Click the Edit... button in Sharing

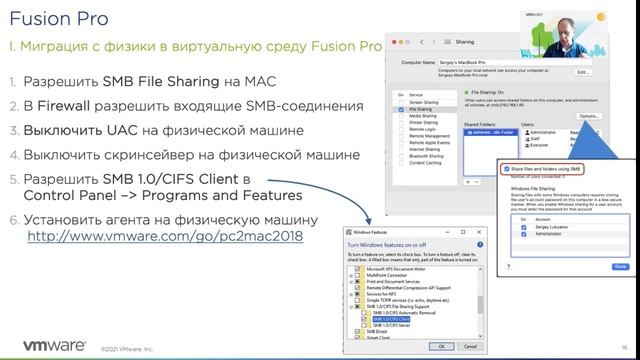(582, 72)
